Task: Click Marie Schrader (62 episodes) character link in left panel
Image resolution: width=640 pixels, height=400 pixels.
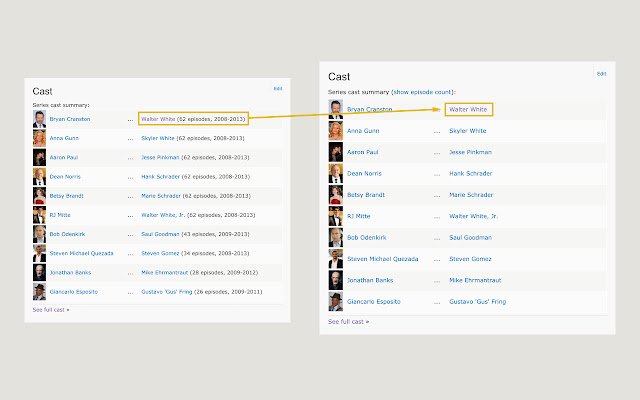Action: point(161,196)
